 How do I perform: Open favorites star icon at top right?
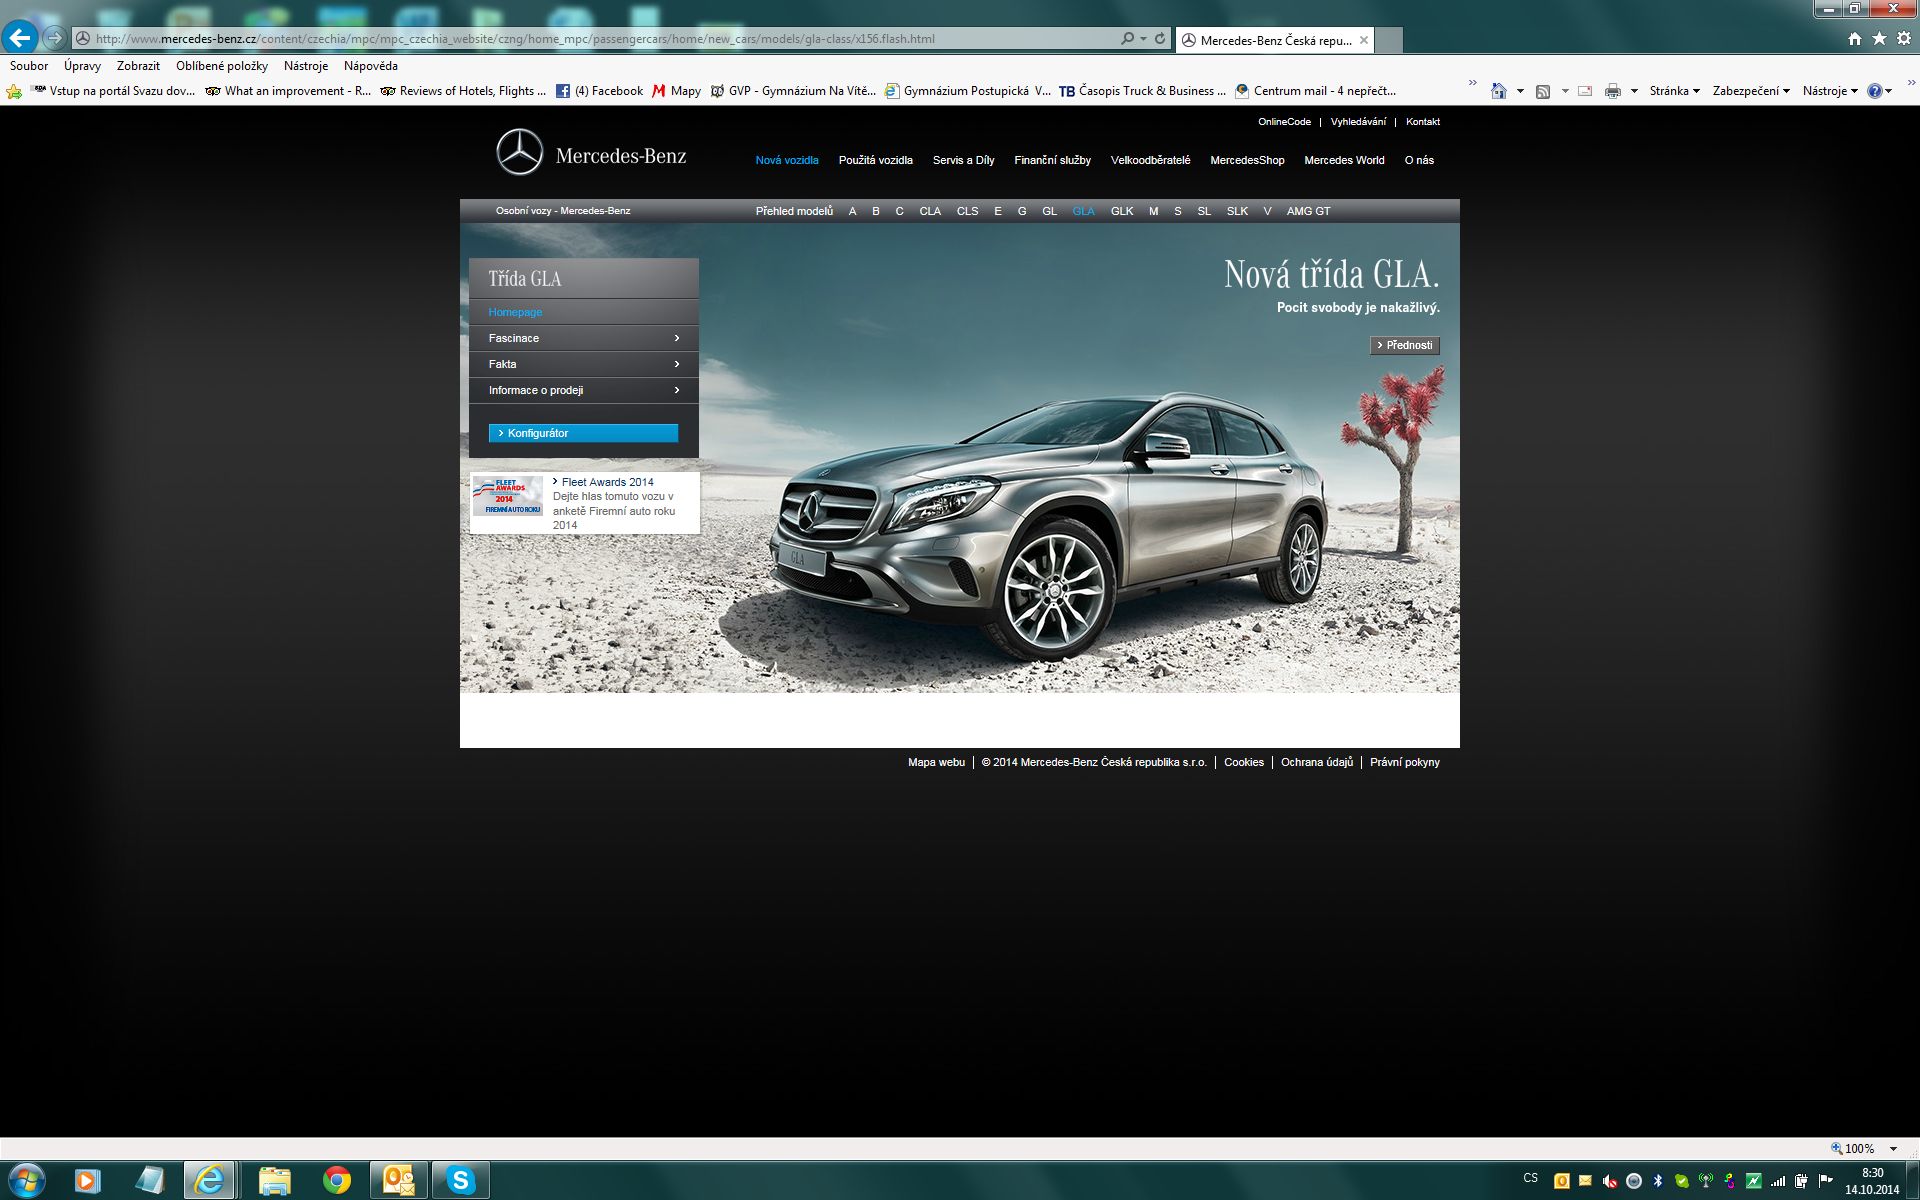pyautogui.click(x=1879, y=39)
